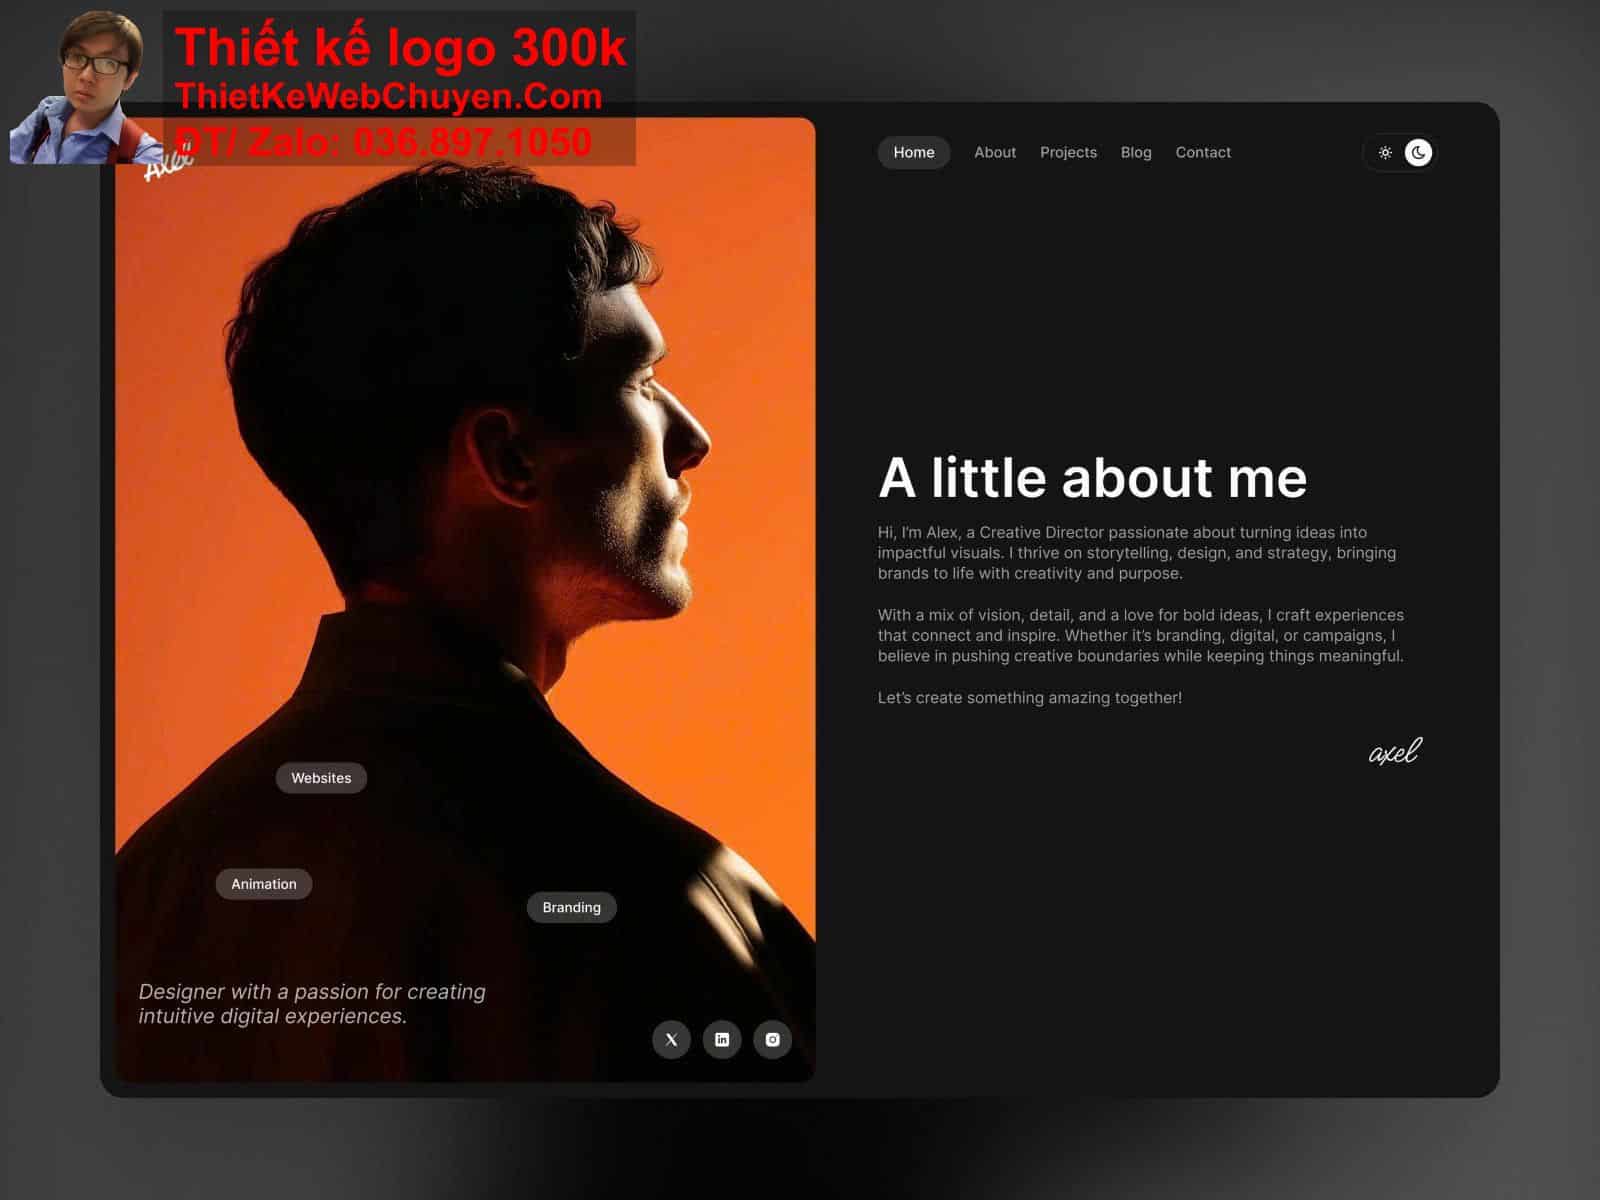Open the Instagram social icon
The image size is (1600, 1200).
point(772,1039)
